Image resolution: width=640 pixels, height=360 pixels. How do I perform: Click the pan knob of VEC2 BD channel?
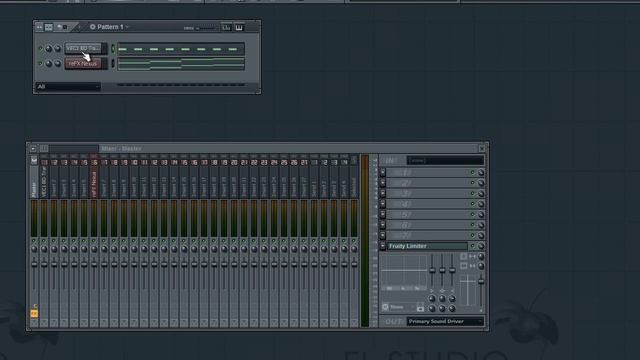point(49,49)
